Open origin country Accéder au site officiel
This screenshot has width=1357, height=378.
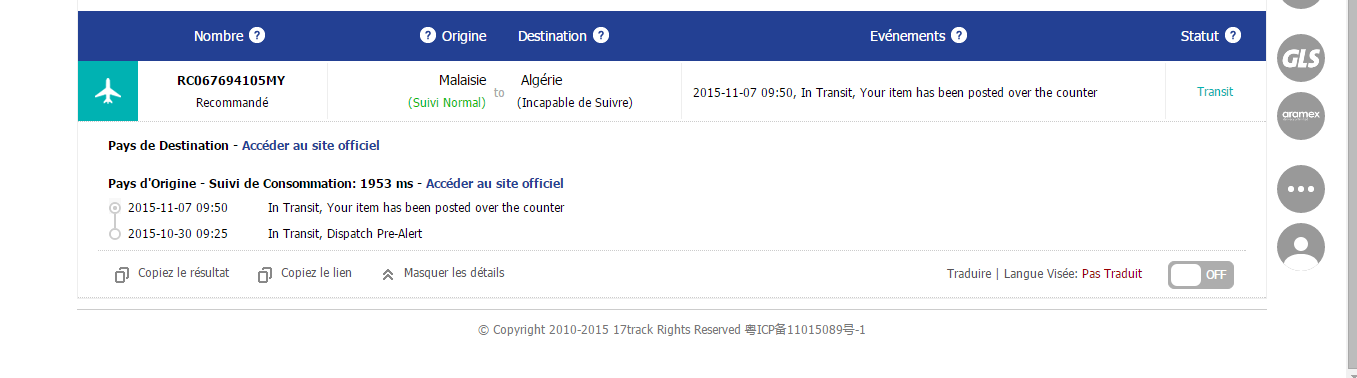[495, 184]
